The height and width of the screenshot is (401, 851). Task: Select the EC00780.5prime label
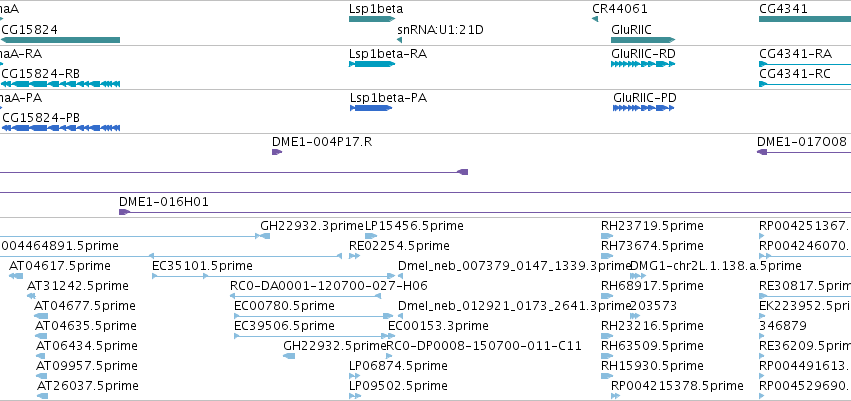[x=284, y=306]
